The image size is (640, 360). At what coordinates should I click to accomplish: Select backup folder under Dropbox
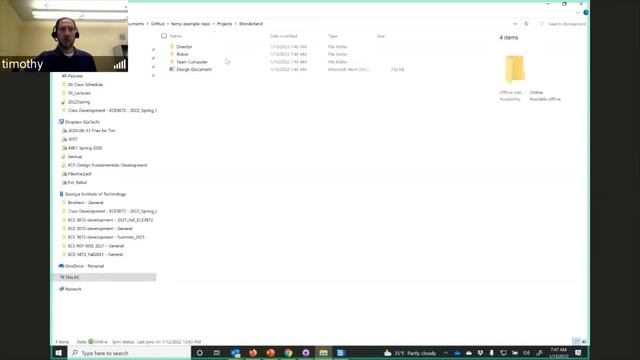point(75,157)
